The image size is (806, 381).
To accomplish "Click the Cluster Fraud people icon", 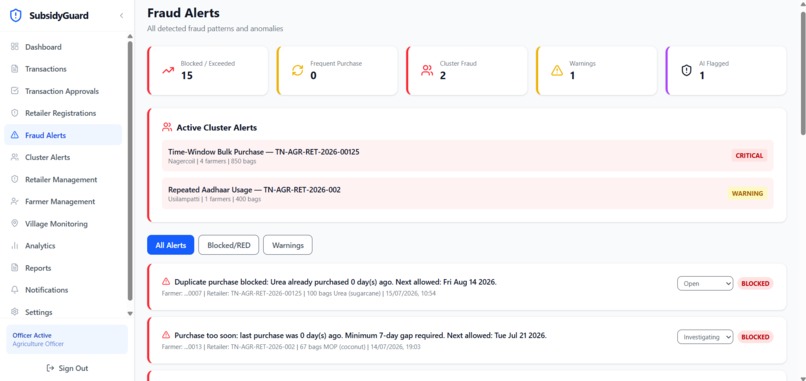I will point(427,70).
